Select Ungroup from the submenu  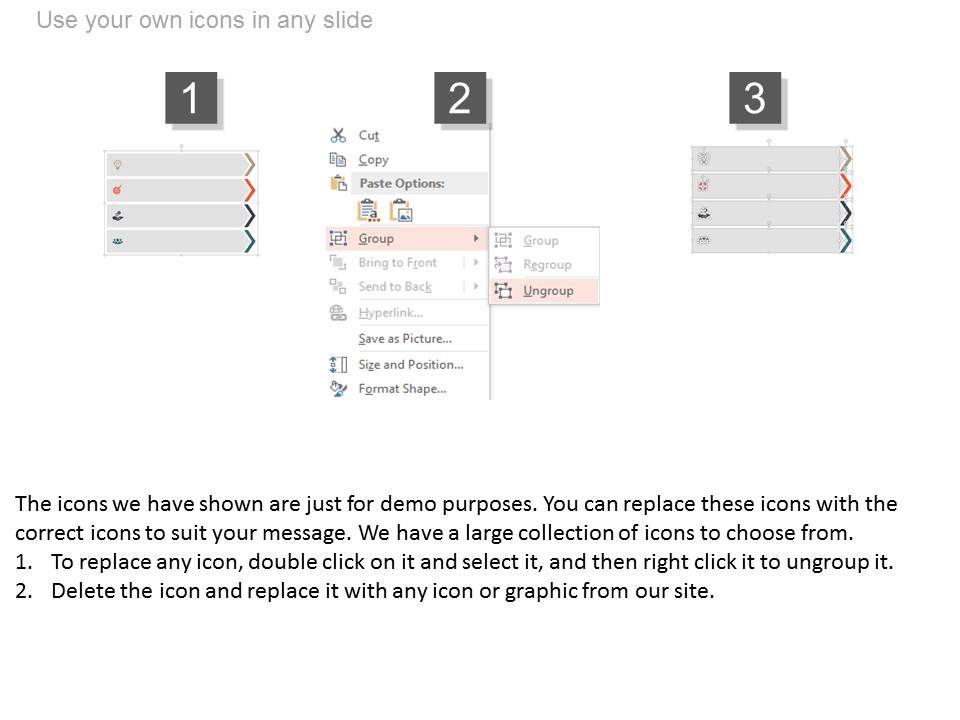tap(548, 291)
